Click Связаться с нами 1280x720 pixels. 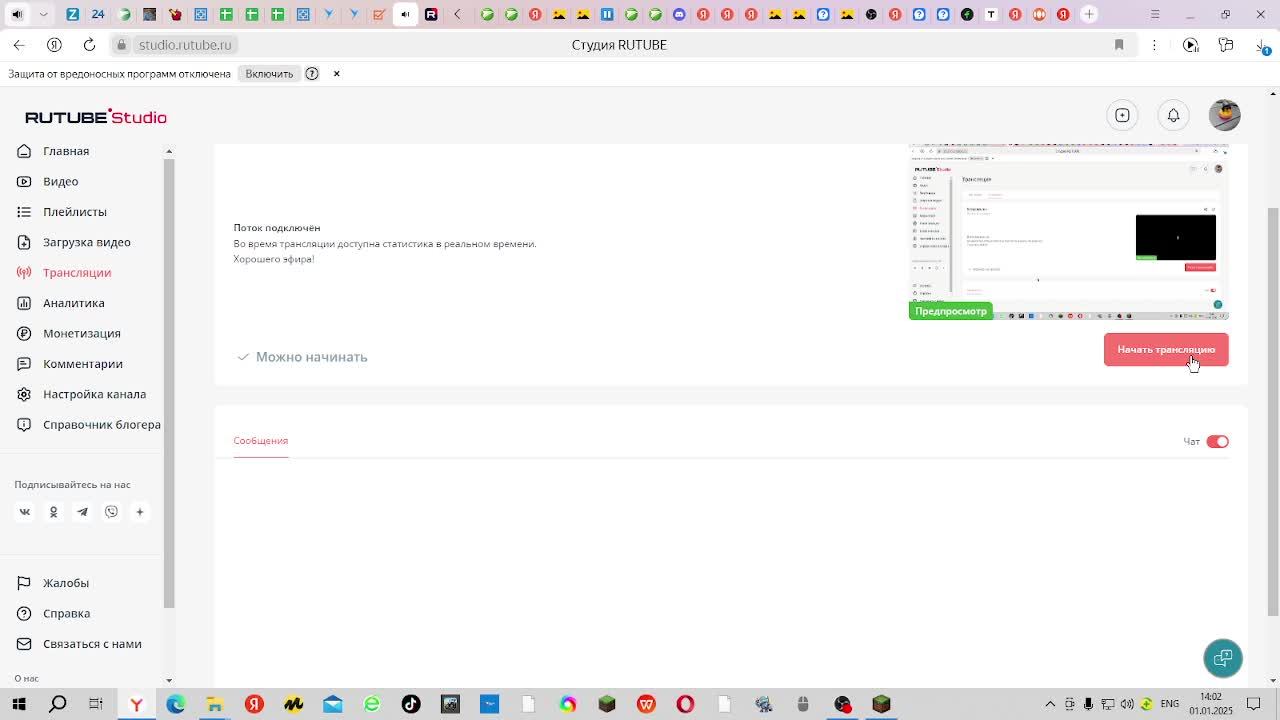[92, 644]
